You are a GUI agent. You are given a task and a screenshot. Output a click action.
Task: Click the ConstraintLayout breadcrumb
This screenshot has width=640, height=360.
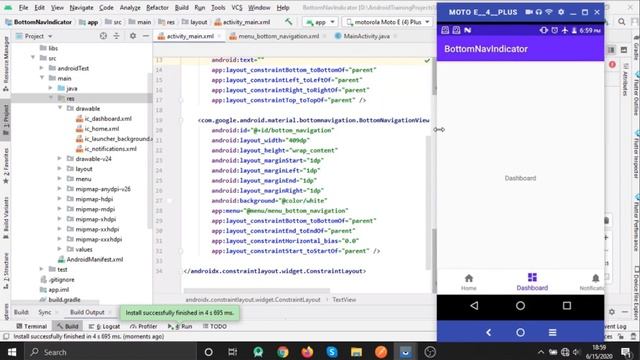pos(253,300)
